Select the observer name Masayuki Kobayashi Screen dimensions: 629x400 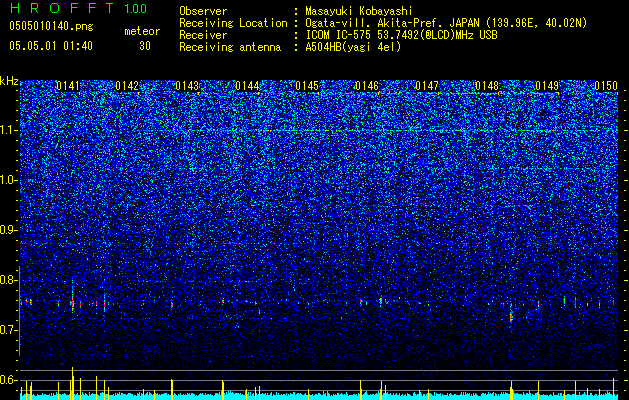359,12
